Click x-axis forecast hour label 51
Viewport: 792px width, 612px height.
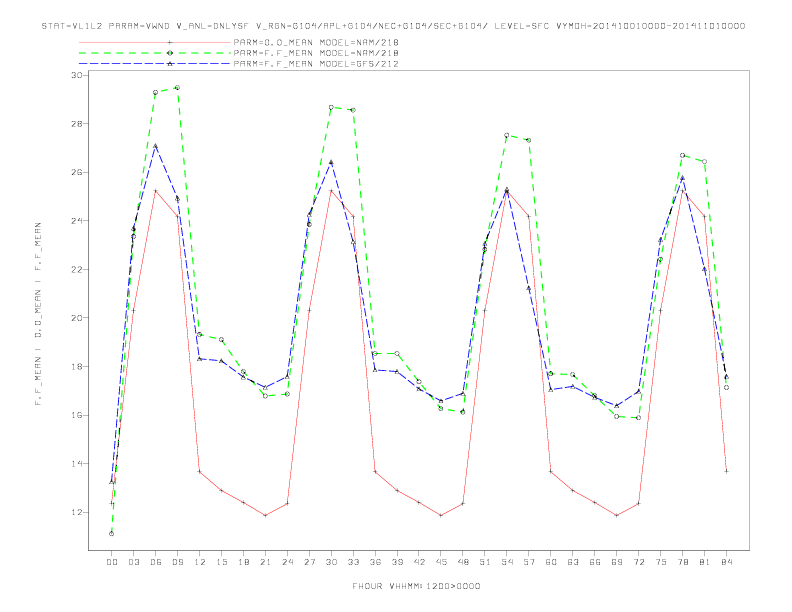pyautogui.click(x=485, y=562)
